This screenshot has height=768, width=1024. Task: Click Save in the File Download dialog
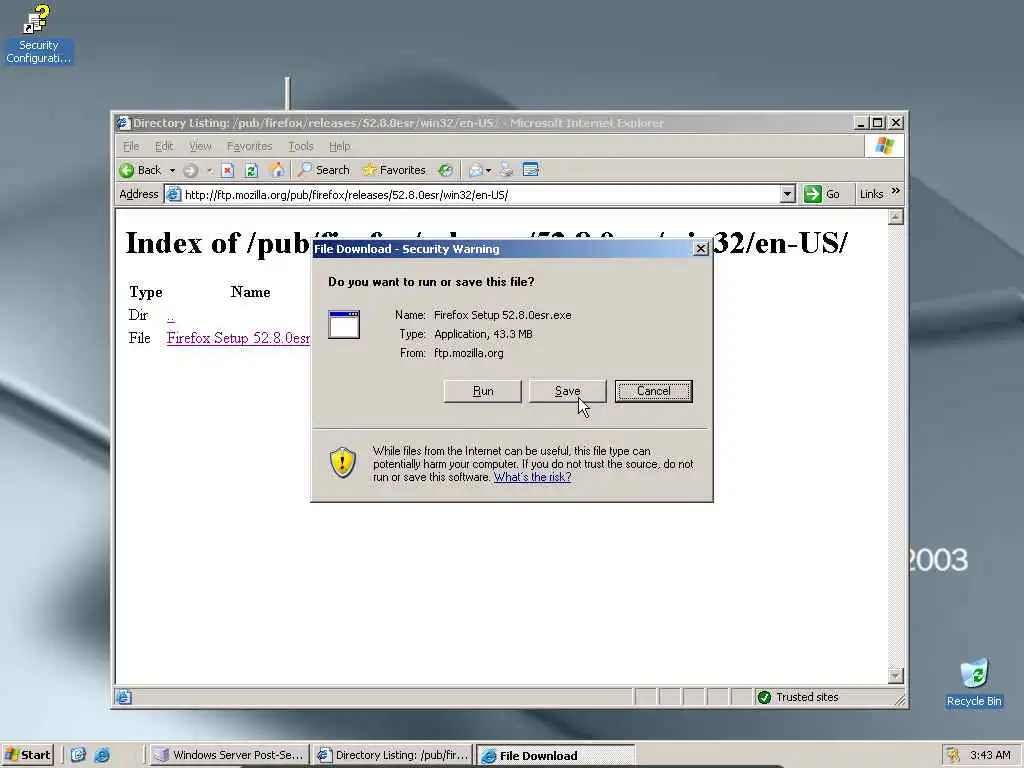point(567,391)
